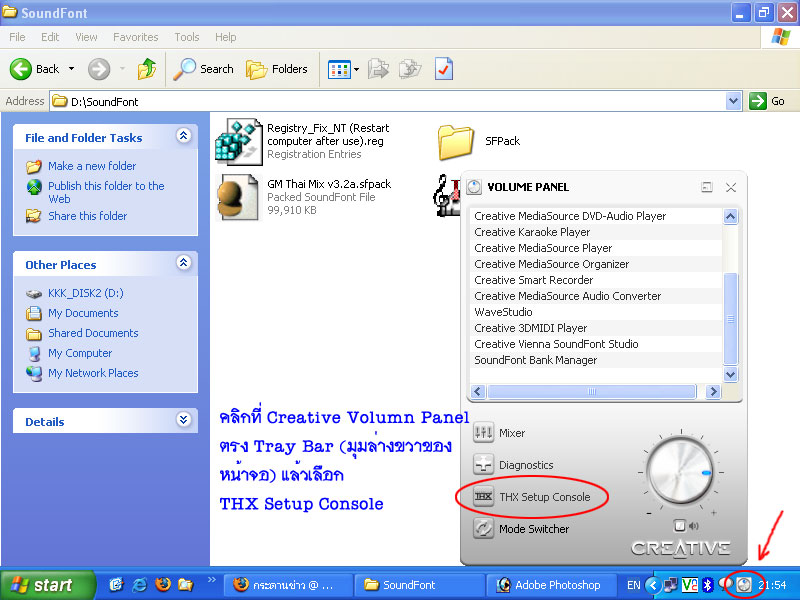Go to My Documents
This screenshot has width=800, height=600.
(x=83, y=313)
